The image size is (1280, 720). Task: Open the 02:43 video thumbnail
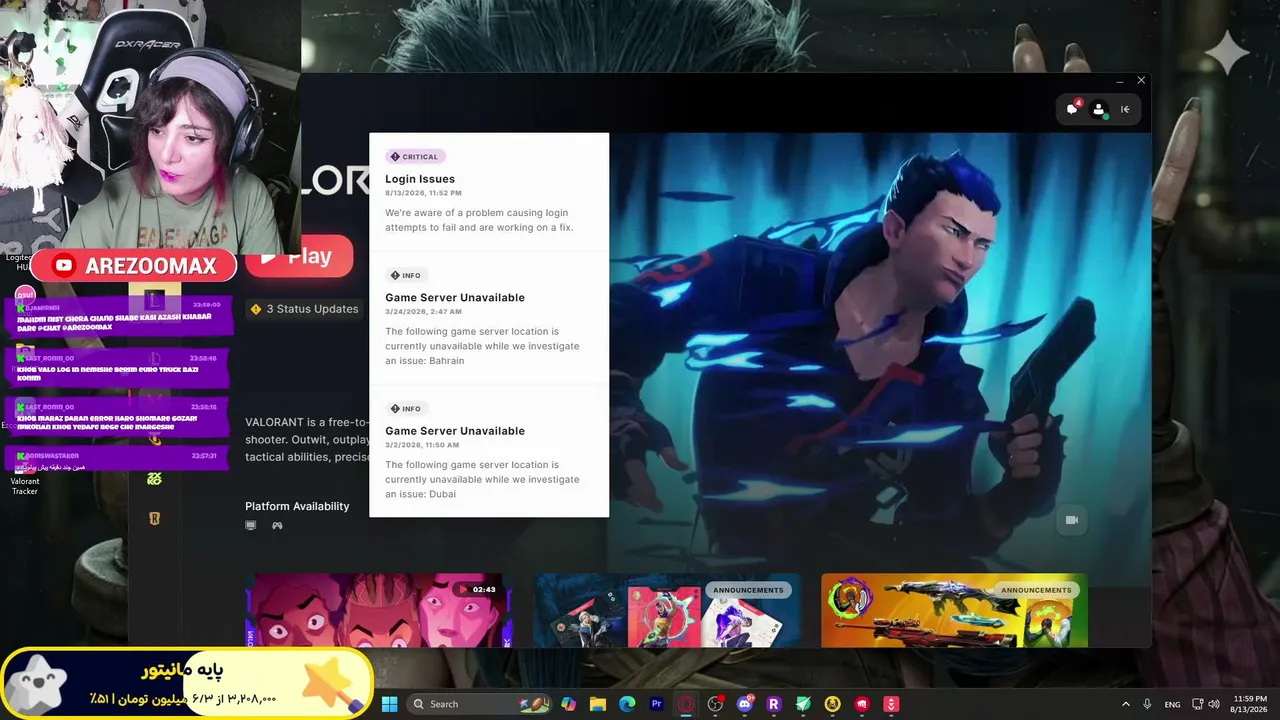pyautogui.click(x=379, y=610)
